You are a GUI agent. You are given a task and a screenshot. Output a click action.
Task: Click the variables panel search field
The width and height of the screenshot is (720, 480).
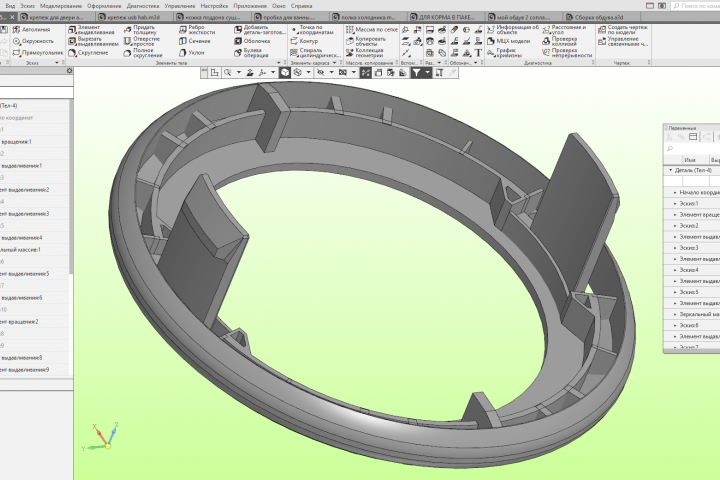(x=693, y=148)
